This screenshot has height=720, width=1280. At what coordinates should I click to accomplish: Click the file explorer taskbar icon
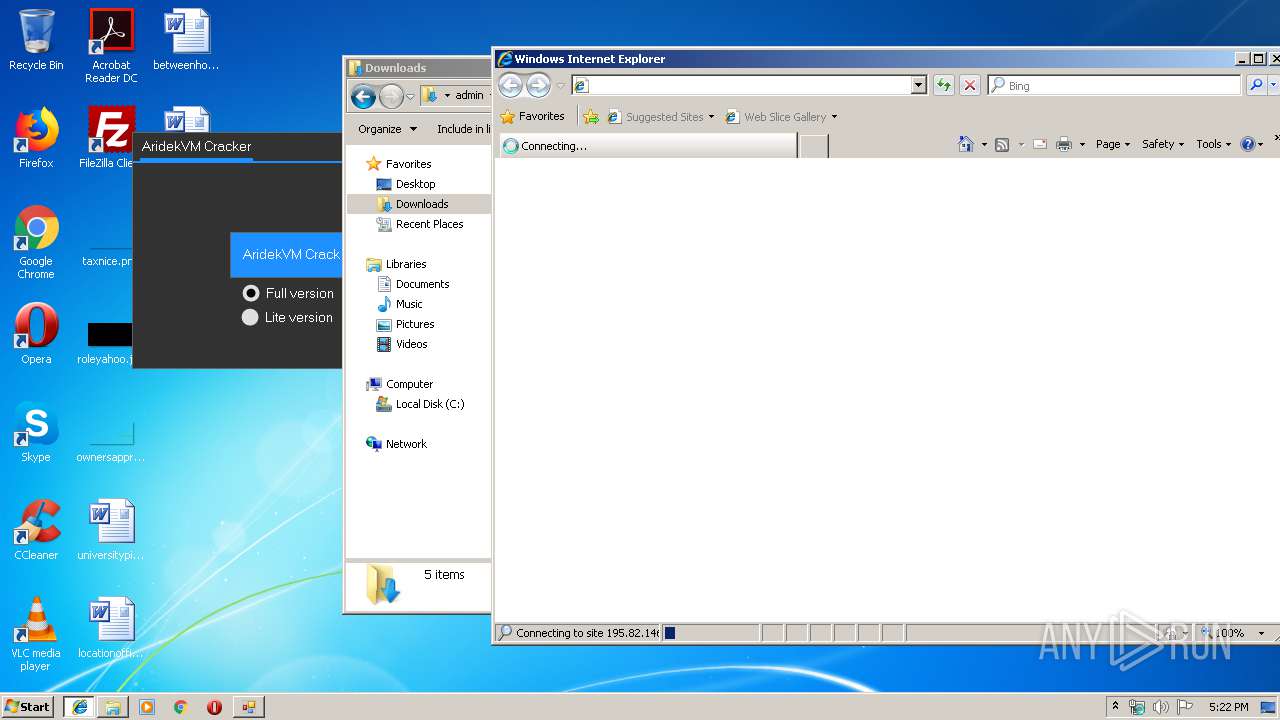[113, 707]
